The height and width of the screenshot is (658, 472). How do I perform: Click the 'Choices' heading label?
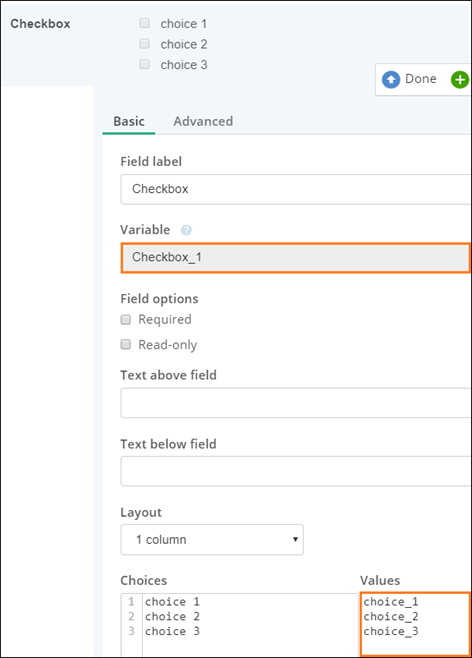point(143,580)
